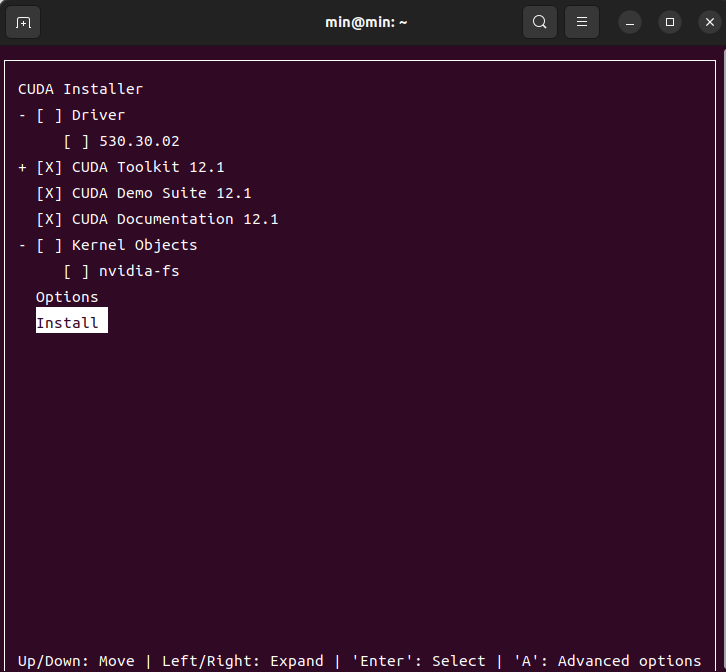Click the CUDA Documentation 12.1 label
Screen dimensions: 726x672
pyautogui.click(x=175, y=219)
